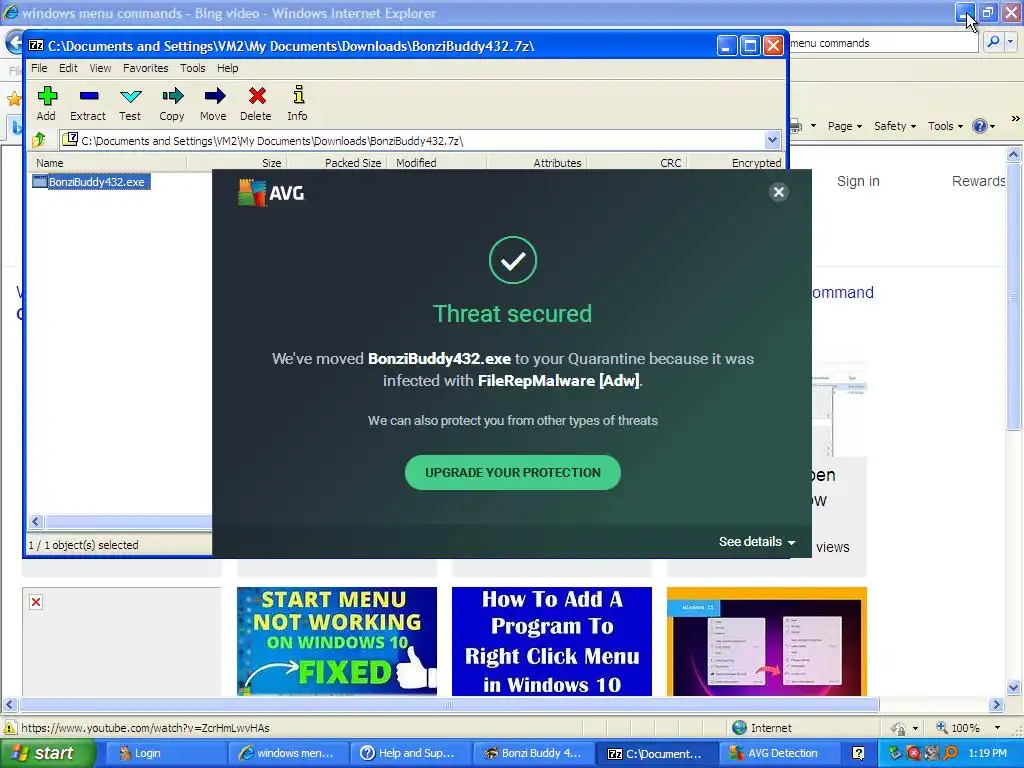Open the Windows 11 context menu video thumbnail

point(767,641)
